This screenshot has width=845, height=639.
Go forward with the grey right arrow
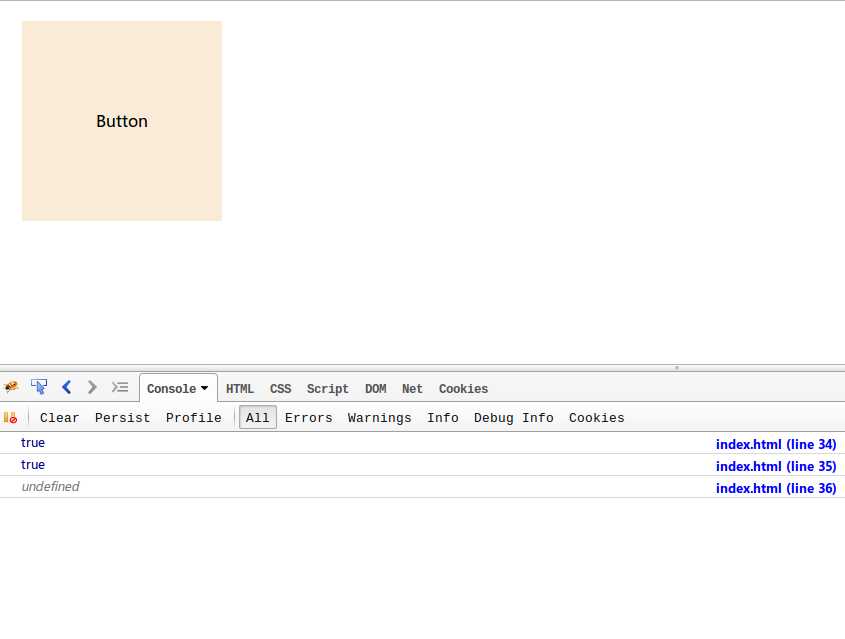click(92, 387)
